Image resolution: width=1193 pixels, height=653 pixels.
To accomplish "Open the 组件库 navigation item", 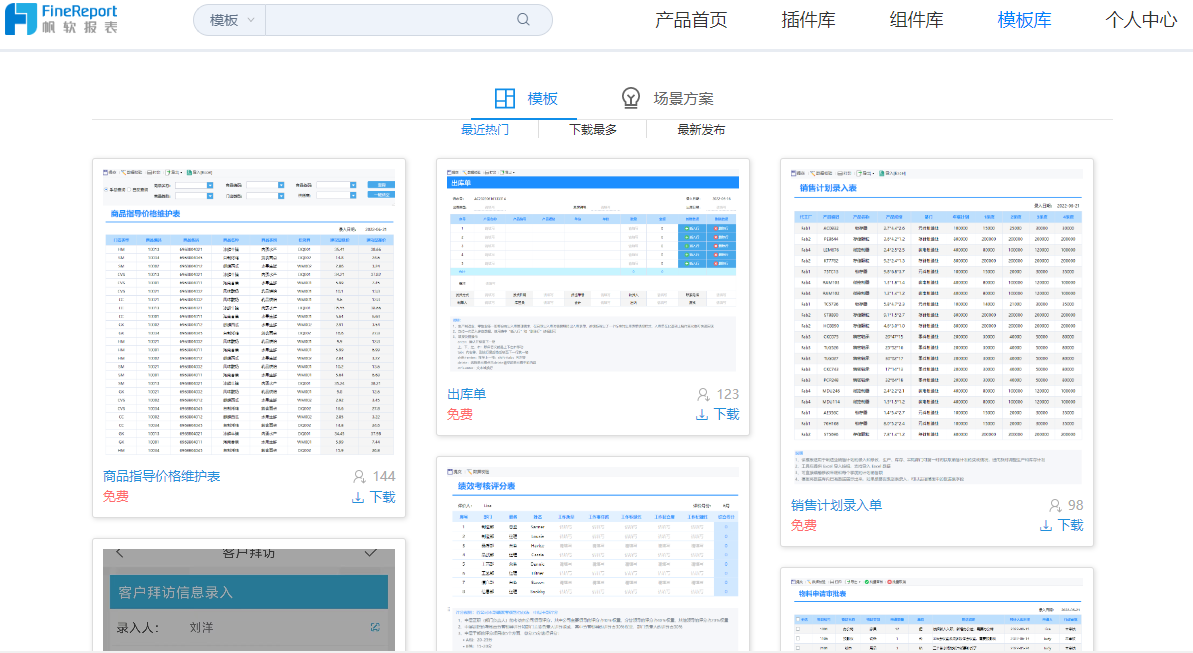I will (916, 20).
